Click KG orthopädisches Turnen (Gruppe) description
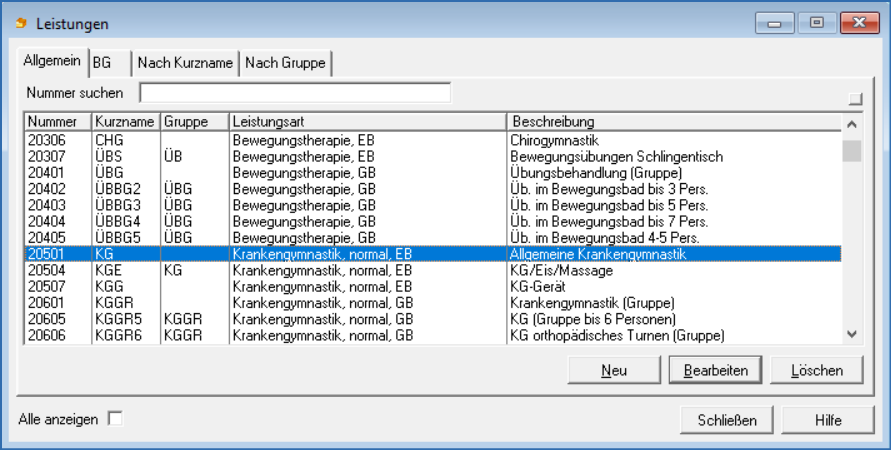 coord(617,335)
